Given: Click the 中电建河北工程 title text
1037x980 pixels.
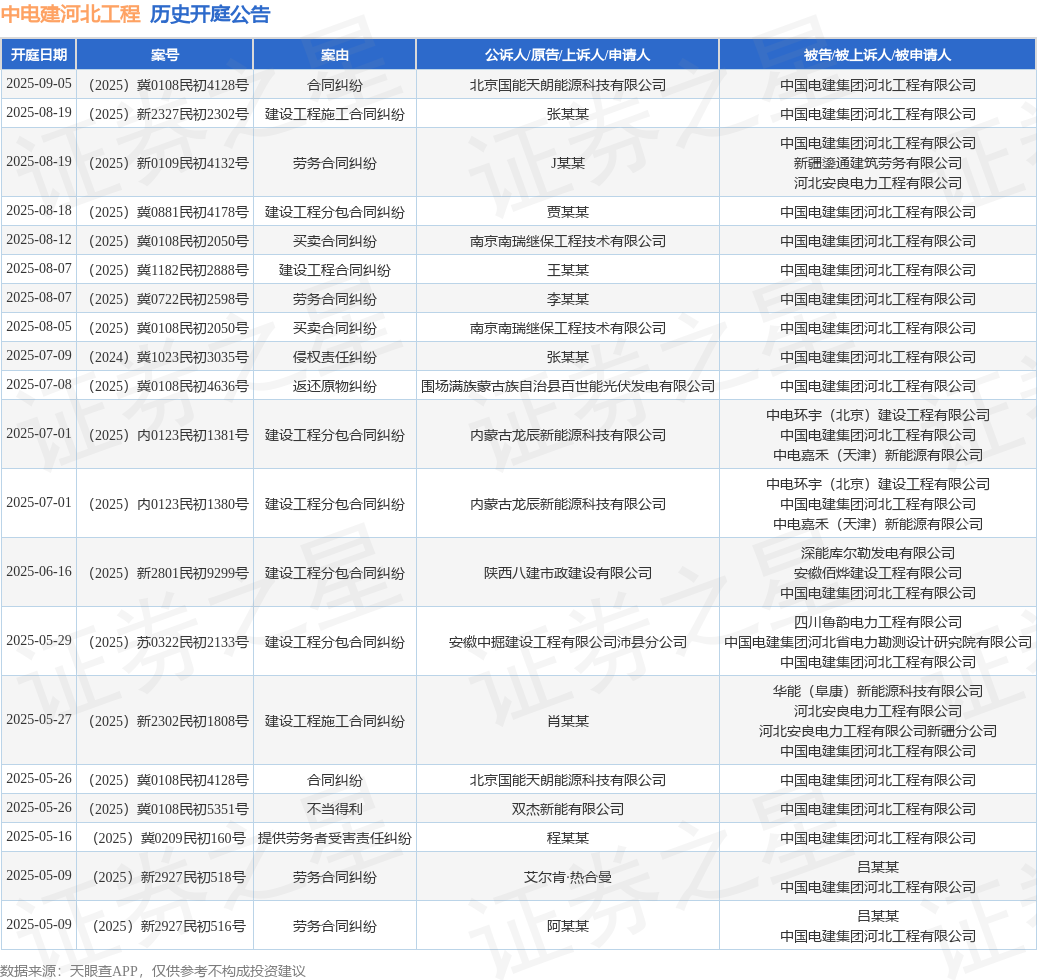Looking at the screenshot, I should point(70,14).
